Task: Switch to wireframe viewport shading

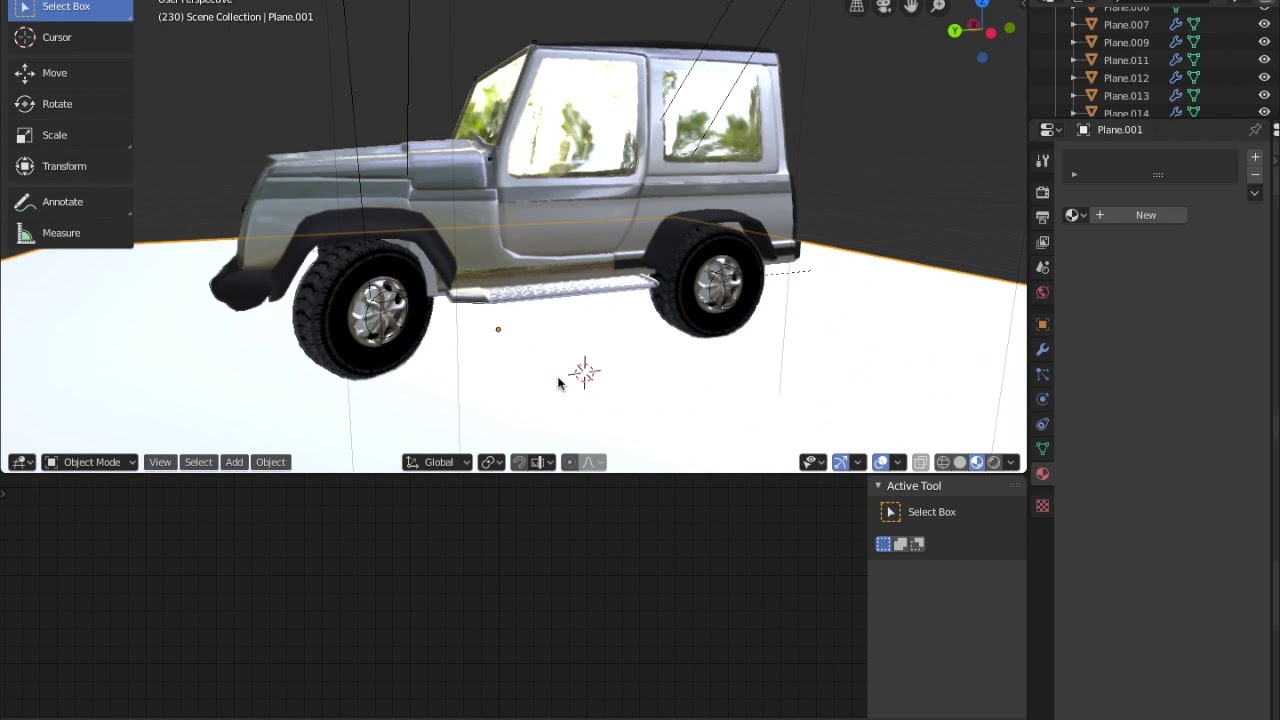Action: (942, 462)
